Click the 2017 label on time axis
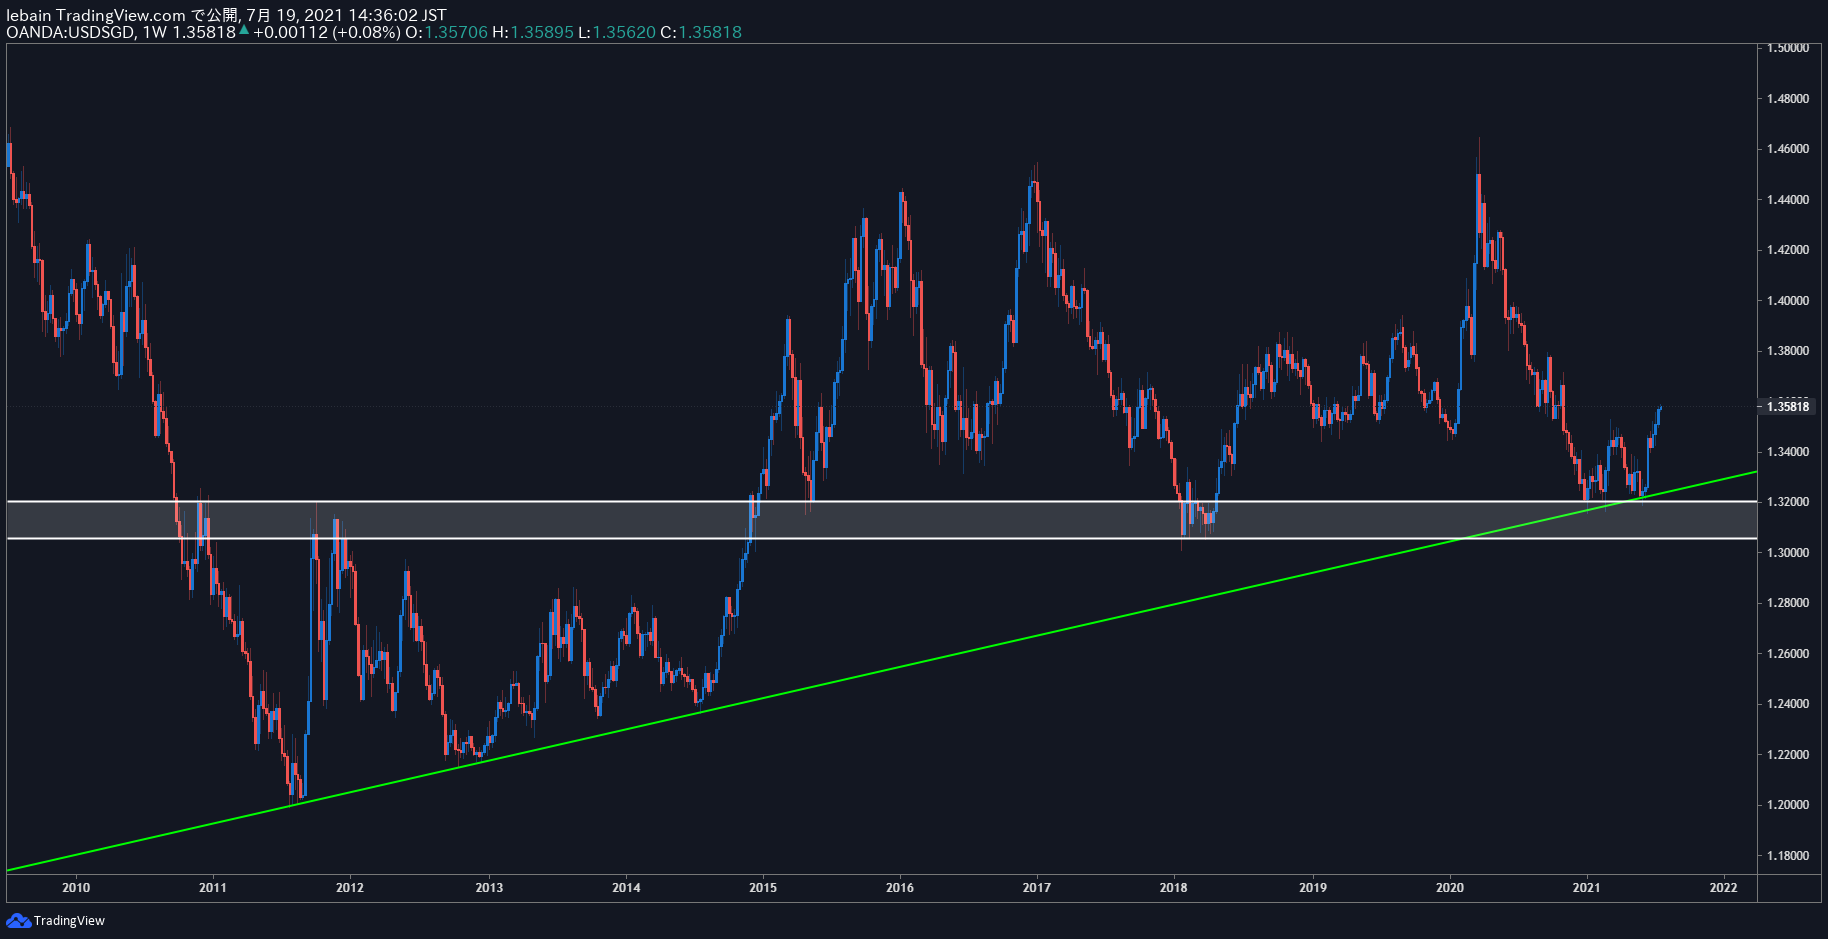This screenshot has width=1828, height=939. pos(1037,888)
